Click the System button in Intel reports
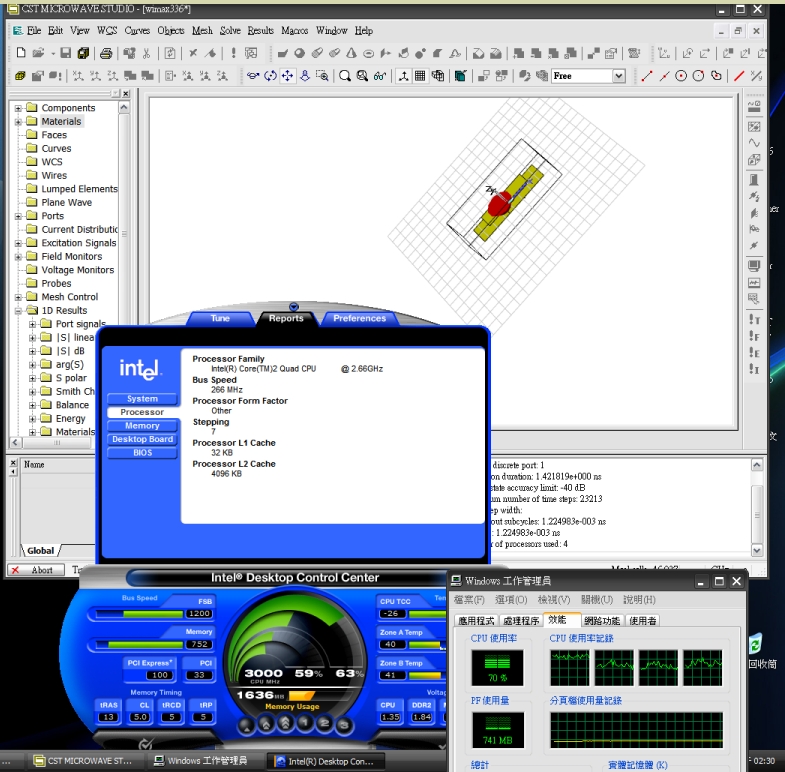Viewport: 785px width, 772px height. (142, 399)
